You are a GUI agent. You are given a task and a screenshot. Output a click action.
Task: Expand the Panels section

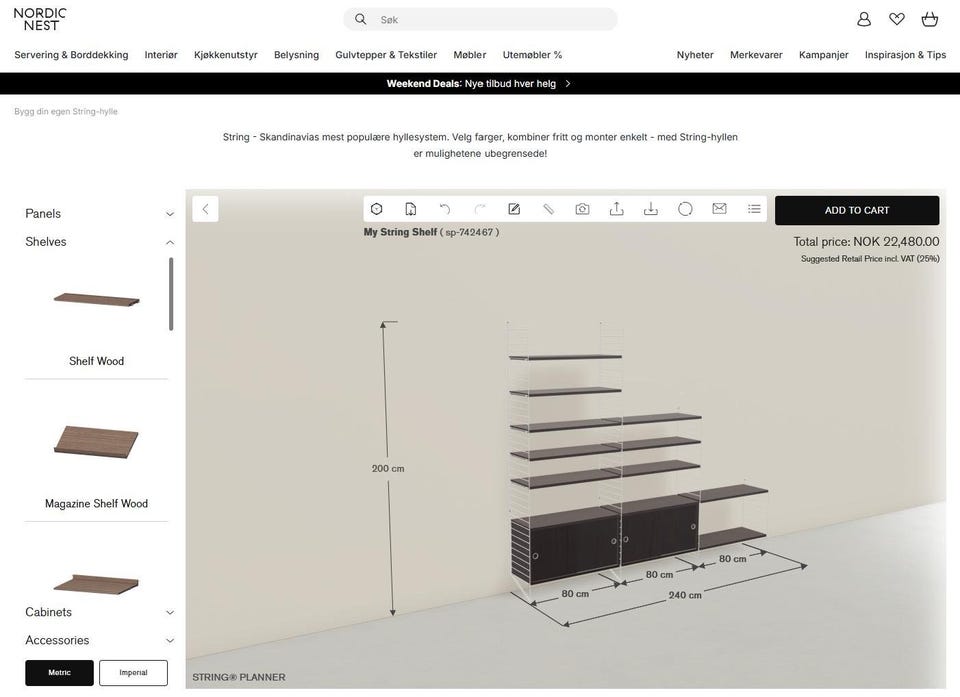(99, 213)
